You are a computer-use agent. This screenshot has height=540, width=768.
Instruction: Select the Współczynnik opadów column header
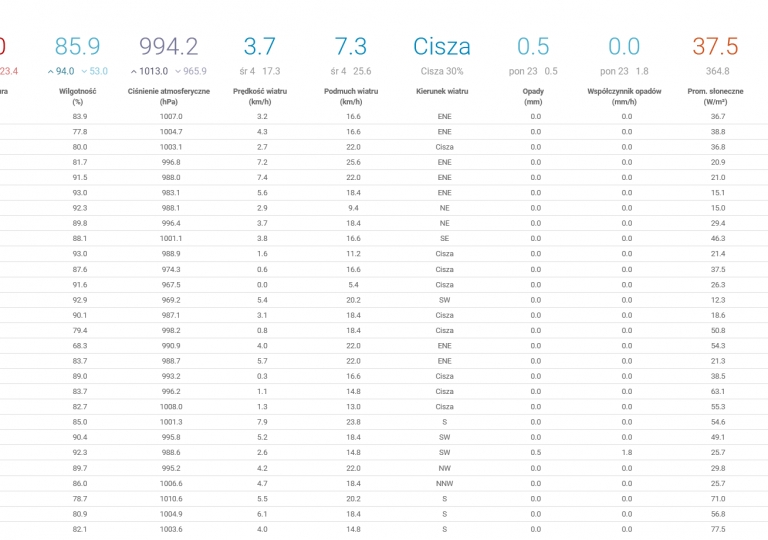click(x=625, y=96)
